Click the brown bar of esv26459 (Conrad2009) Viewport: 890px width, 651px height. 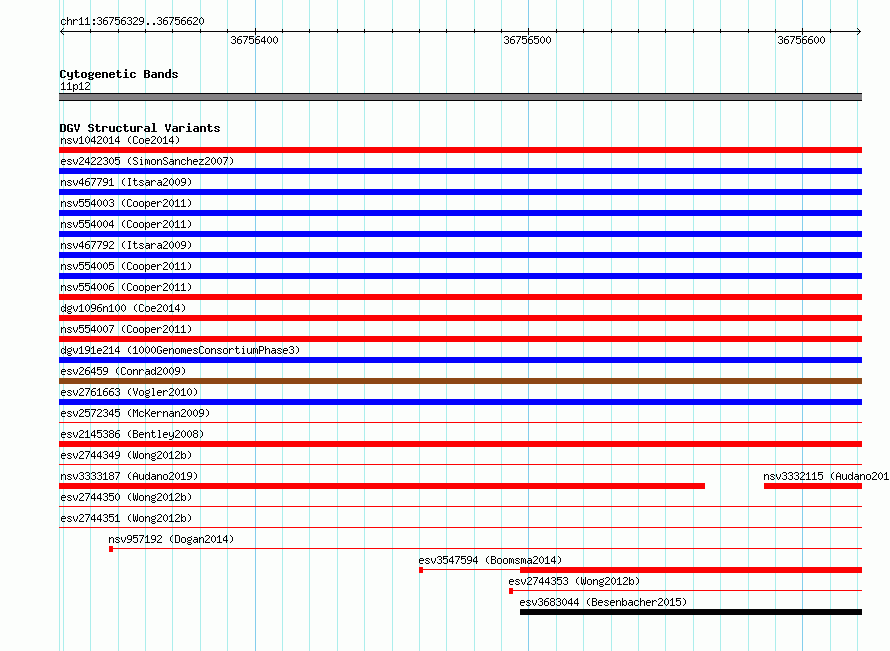(x=460, y=381)
